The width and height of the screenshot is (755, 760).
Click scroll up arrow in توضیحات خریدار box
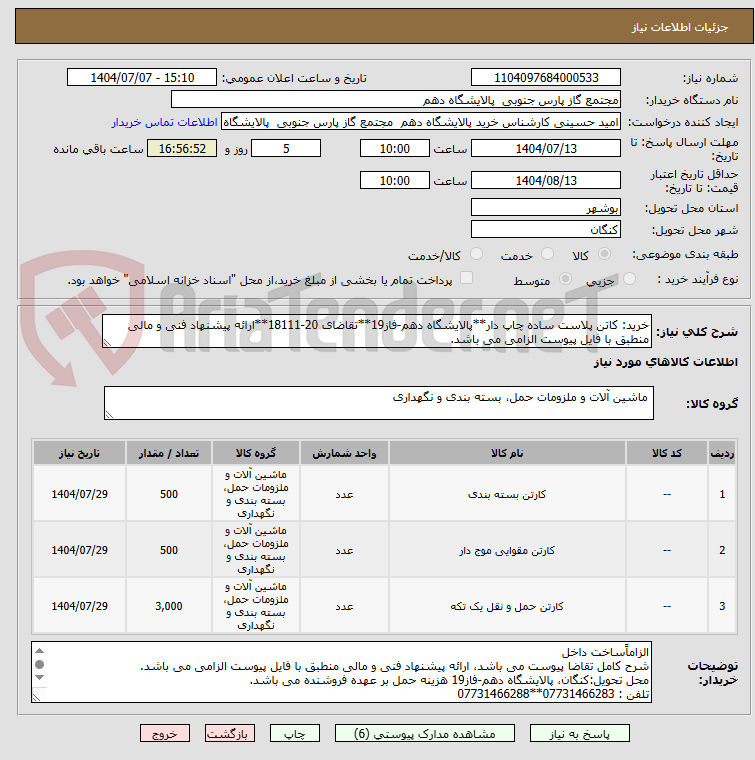40,651
